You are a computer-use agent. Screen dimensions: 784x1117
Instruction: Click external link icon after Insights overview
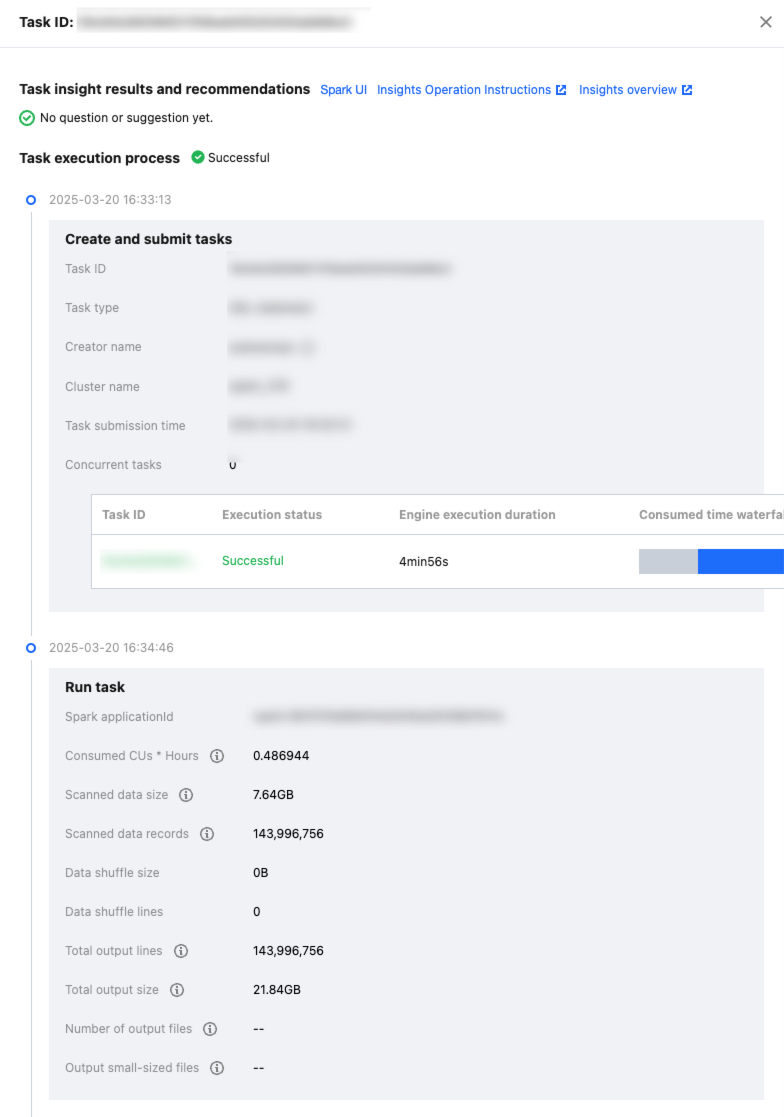pyautogui.click(x=687, y=90)
